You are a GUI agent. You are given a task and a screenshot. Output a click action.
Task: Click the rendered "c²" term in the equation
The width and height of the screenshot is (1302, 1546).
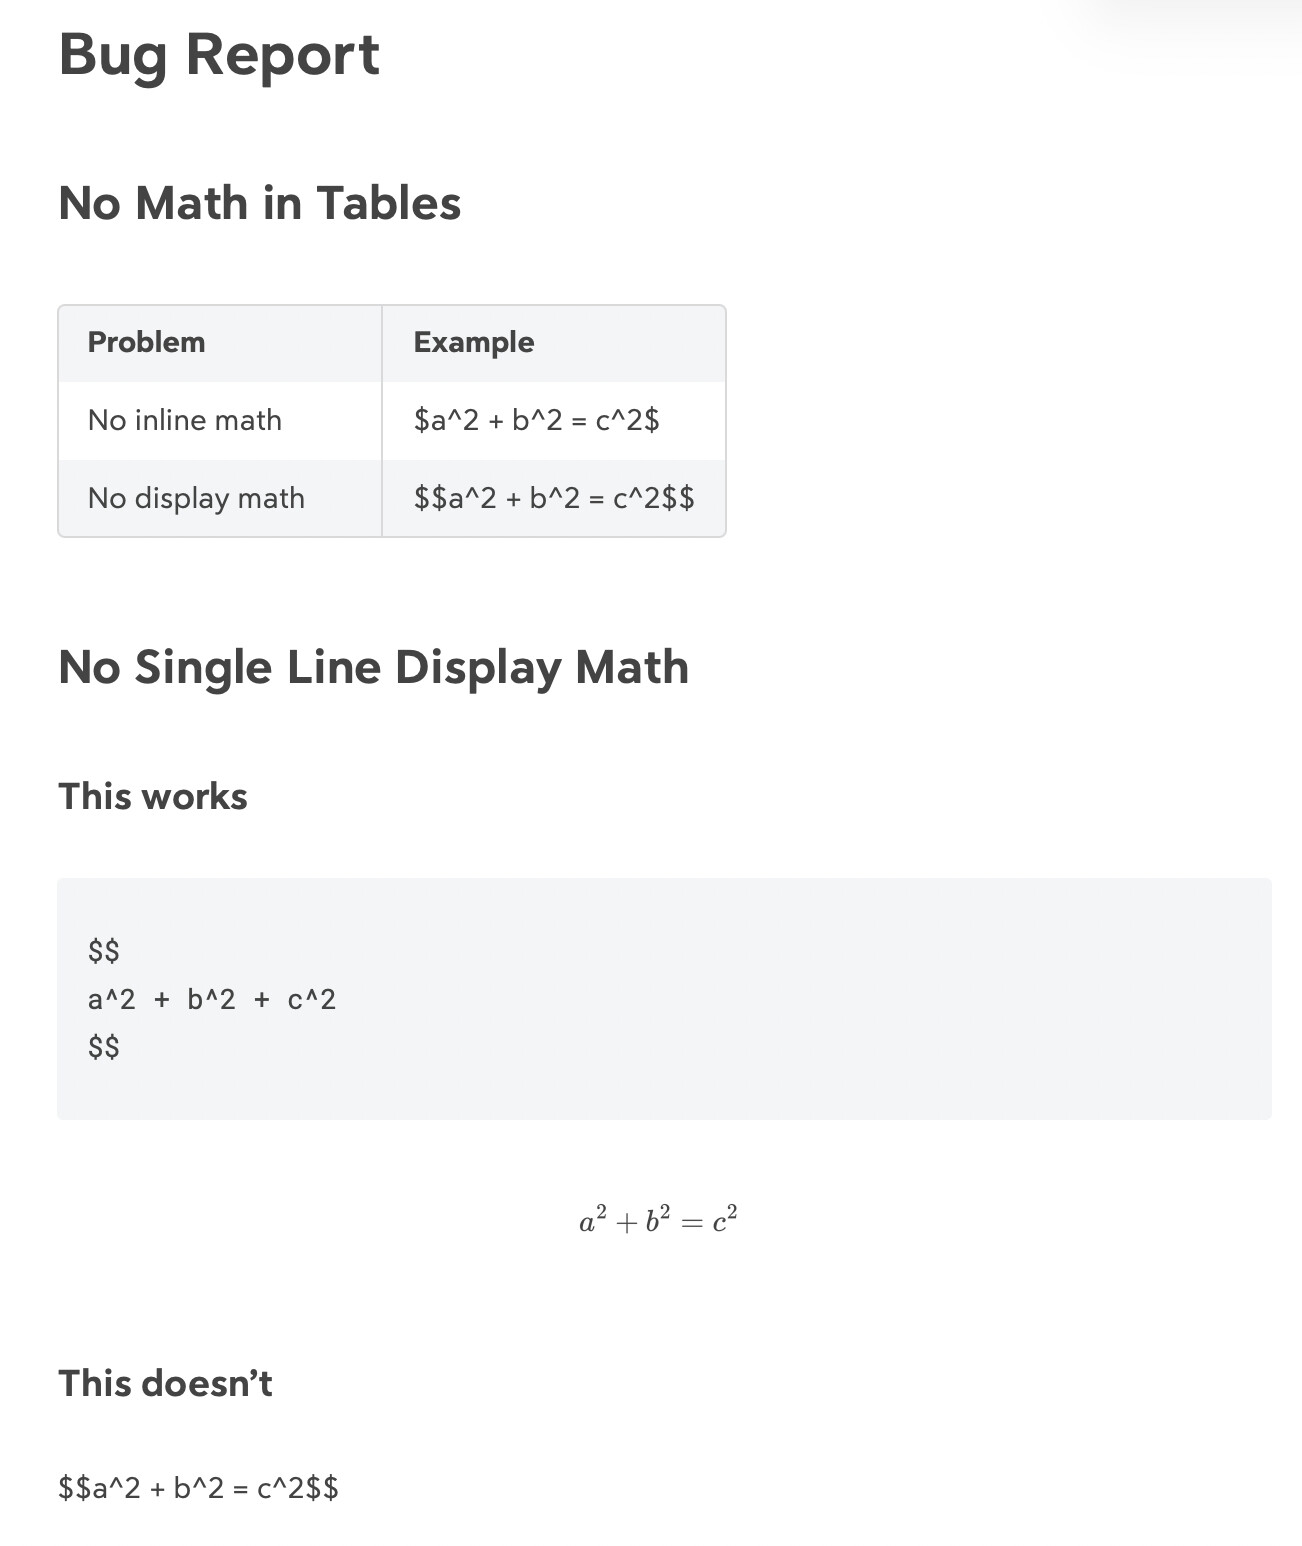(x=725, y=1220)
